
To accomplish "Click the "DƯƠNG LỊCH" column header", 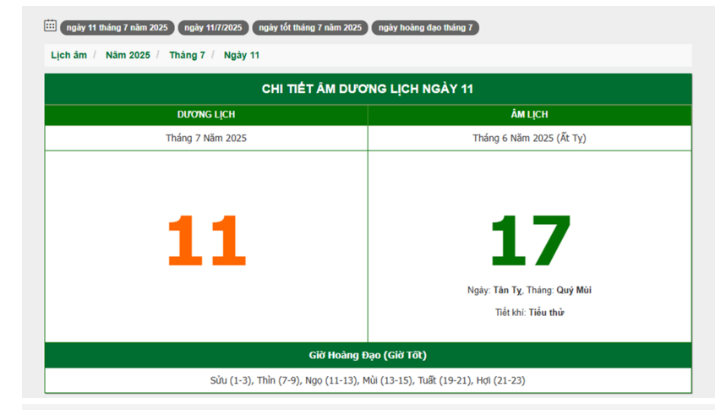I will click(206, 115).
